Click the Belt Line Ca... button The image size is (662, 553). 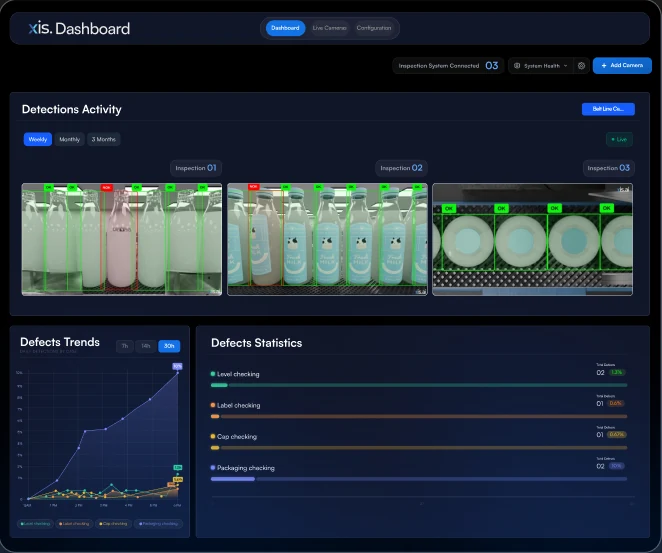608,109
